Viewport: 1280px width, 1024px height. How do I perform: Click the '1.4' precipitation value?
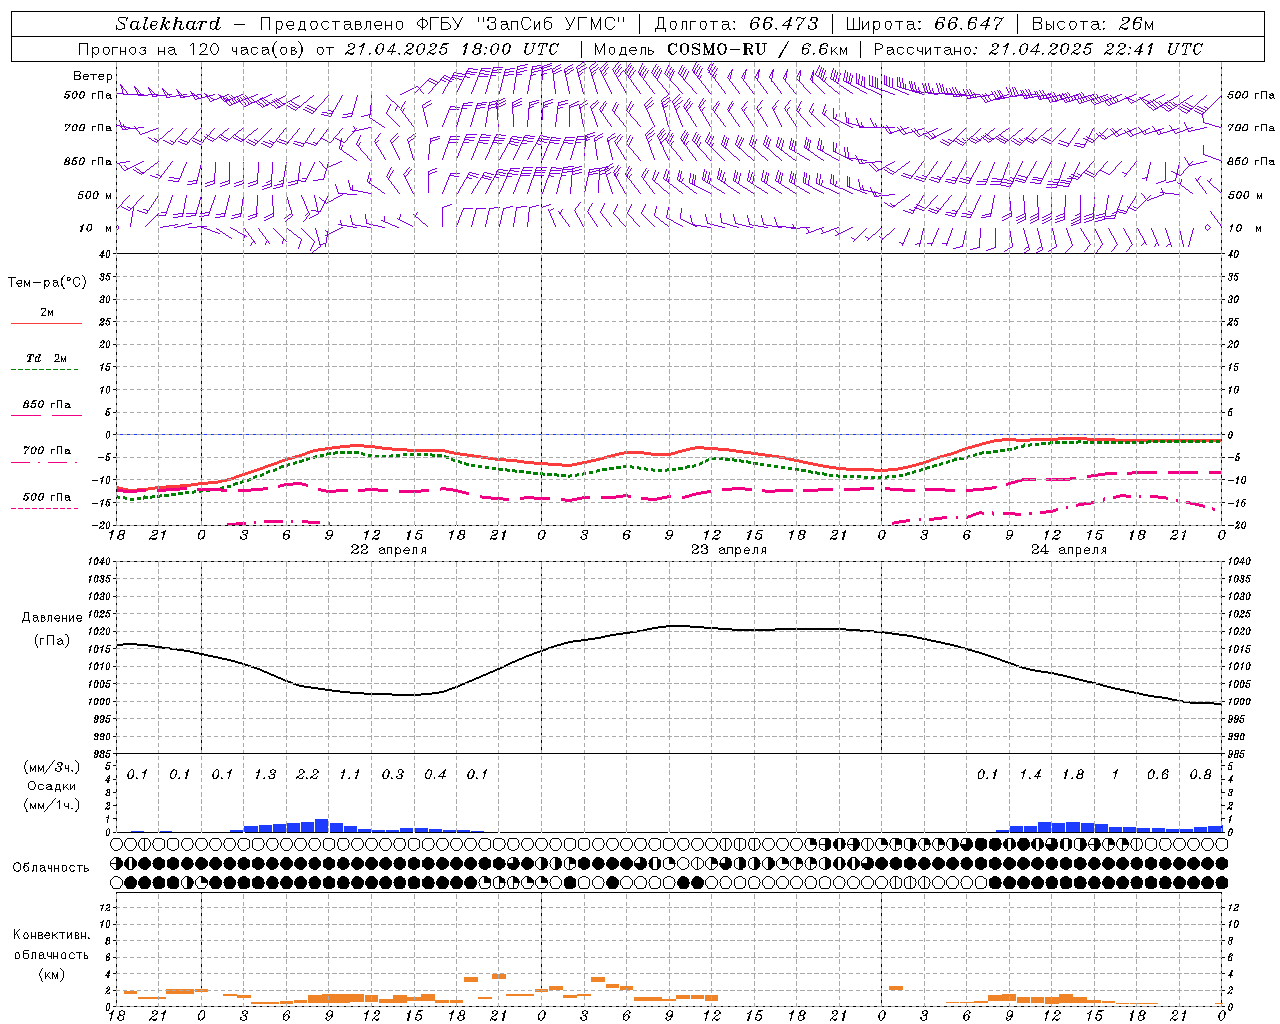point(1030,775)
